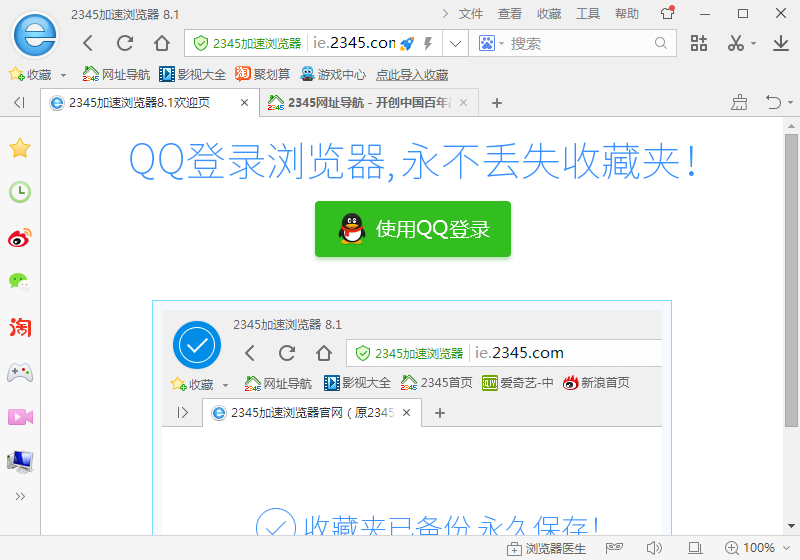Open the 网址导航 bookmark

click(x=116, y=74)
